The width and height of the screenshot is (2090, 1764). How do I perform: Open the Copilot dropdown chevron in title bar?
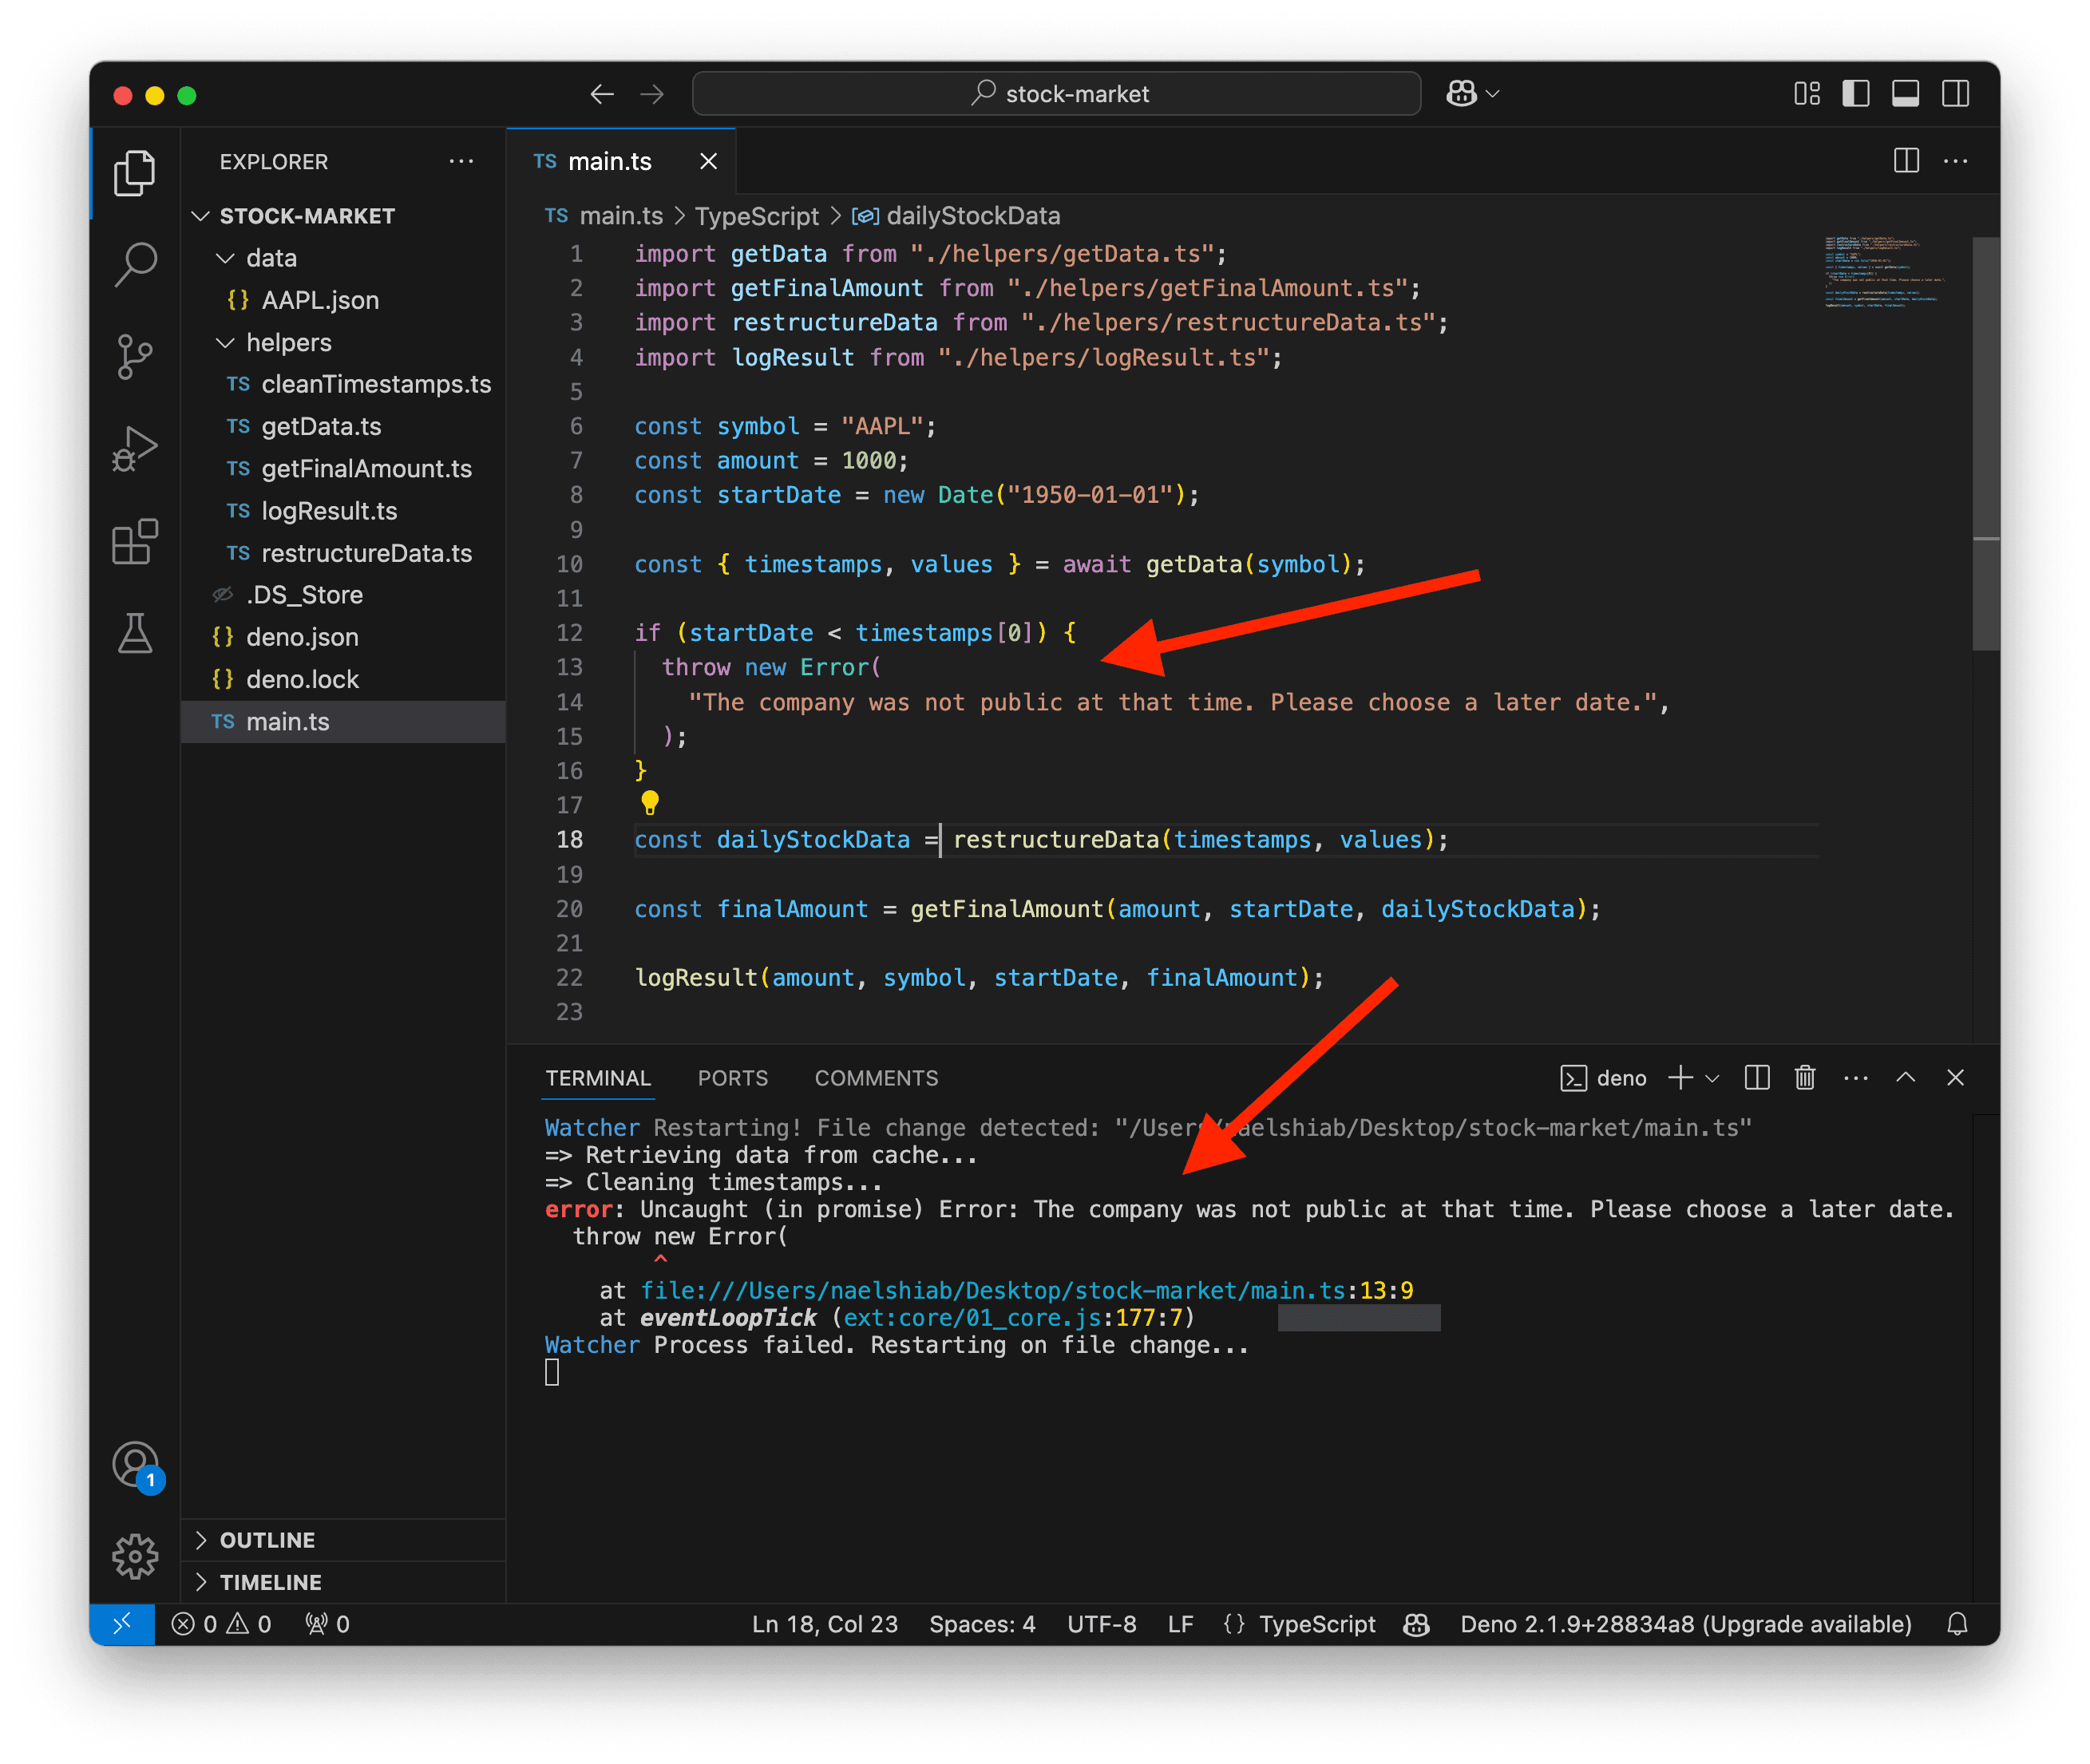(x=1493, y=94)
